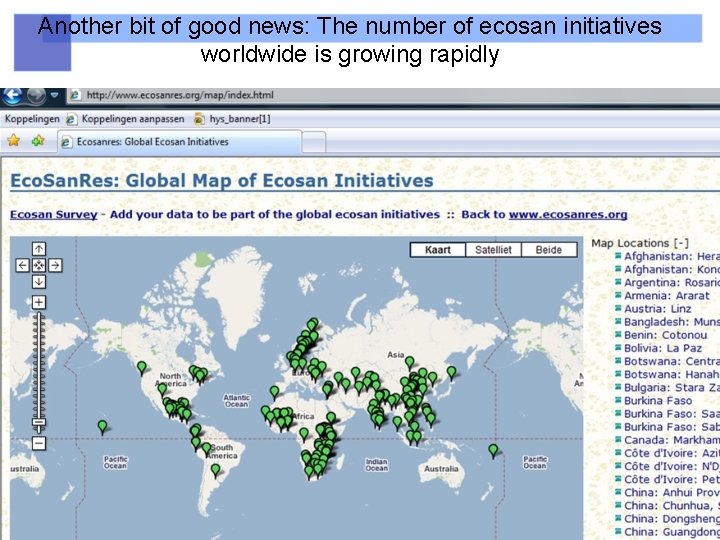Click the green marker in the Pacific near Hawaii
Screen dimensions: 720x540
(x=102, y=427)
